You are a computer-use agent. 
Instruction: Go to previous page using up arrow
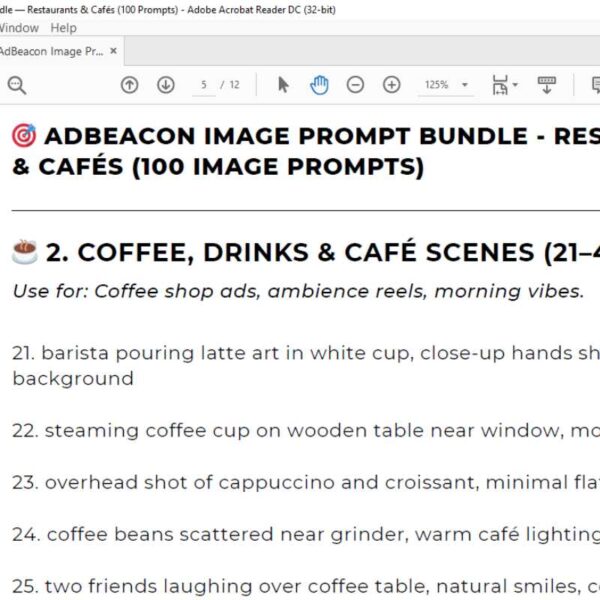click(129, 86)
